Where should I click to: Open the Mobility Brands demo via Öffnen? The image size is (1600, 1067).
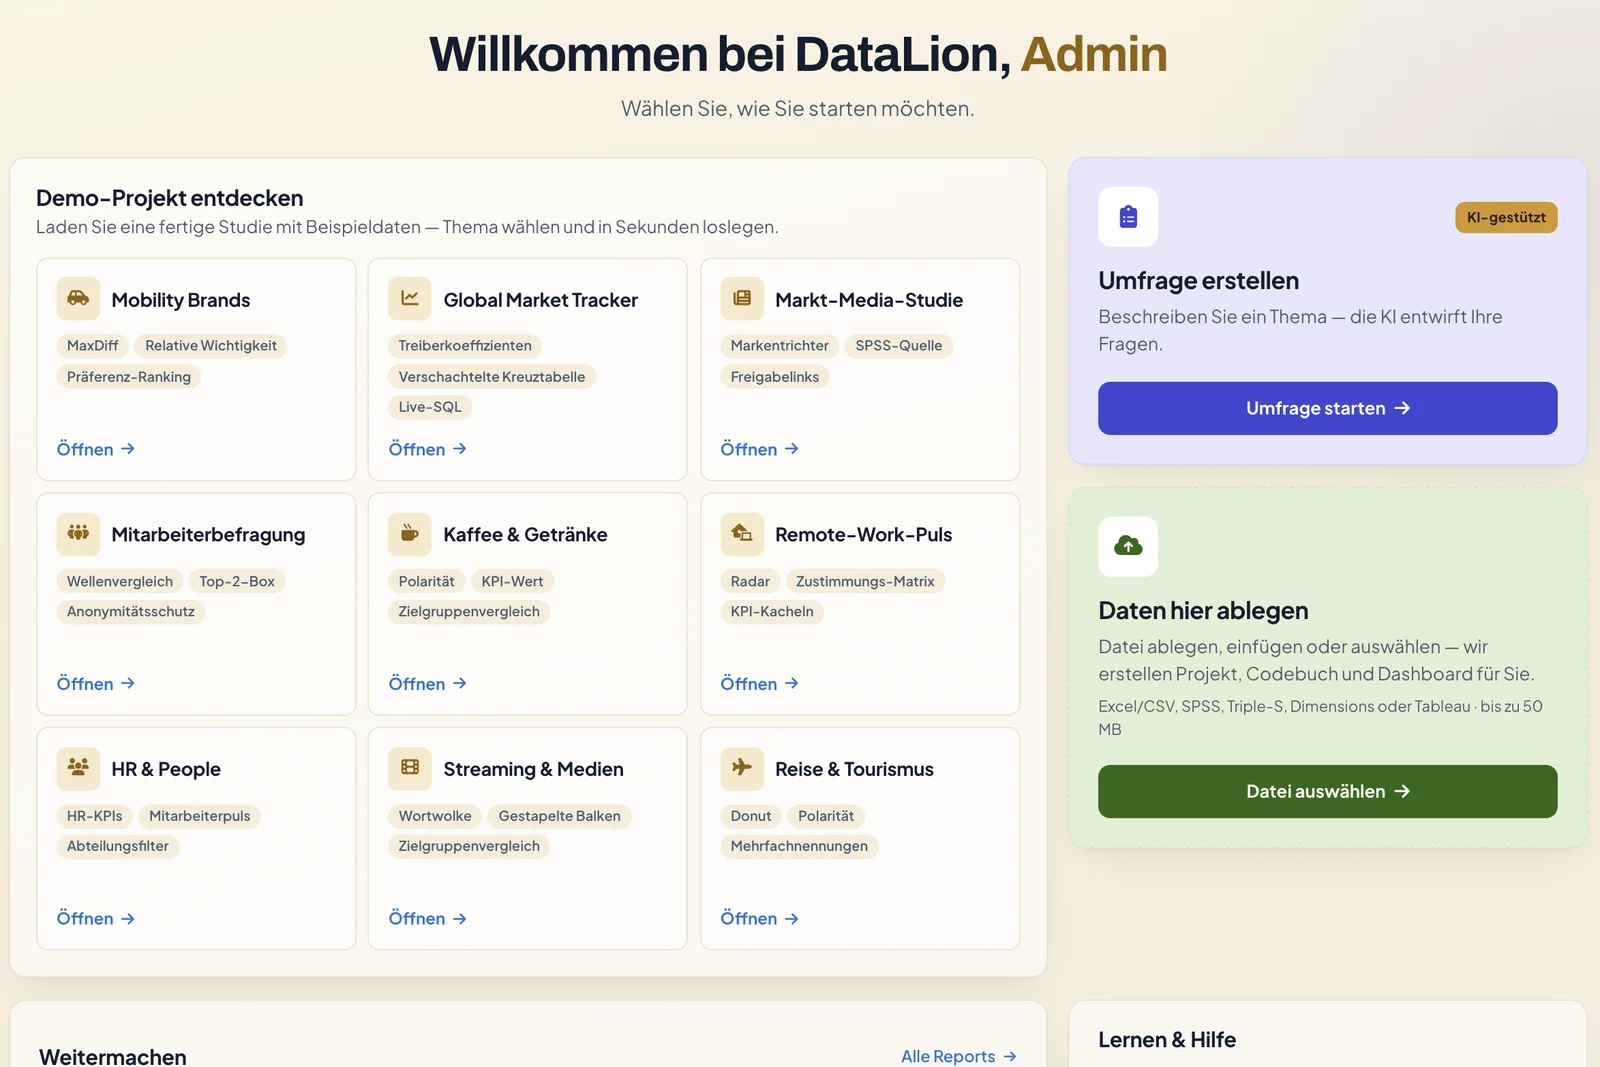pos(96,449)
